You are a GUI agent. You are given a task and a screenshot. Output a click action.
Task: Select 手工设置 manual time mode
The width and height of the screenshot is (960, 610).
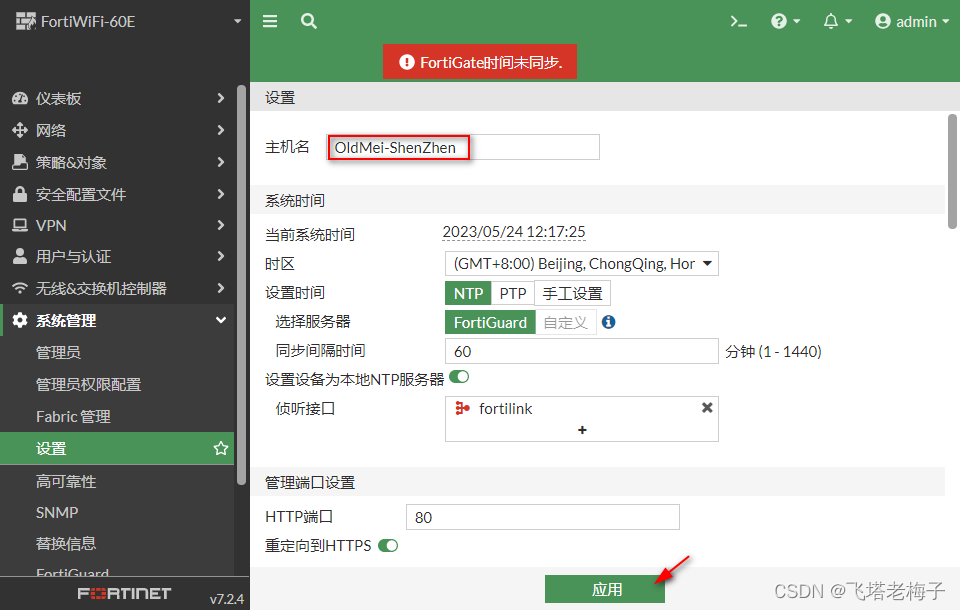click(x=572, y=293)
